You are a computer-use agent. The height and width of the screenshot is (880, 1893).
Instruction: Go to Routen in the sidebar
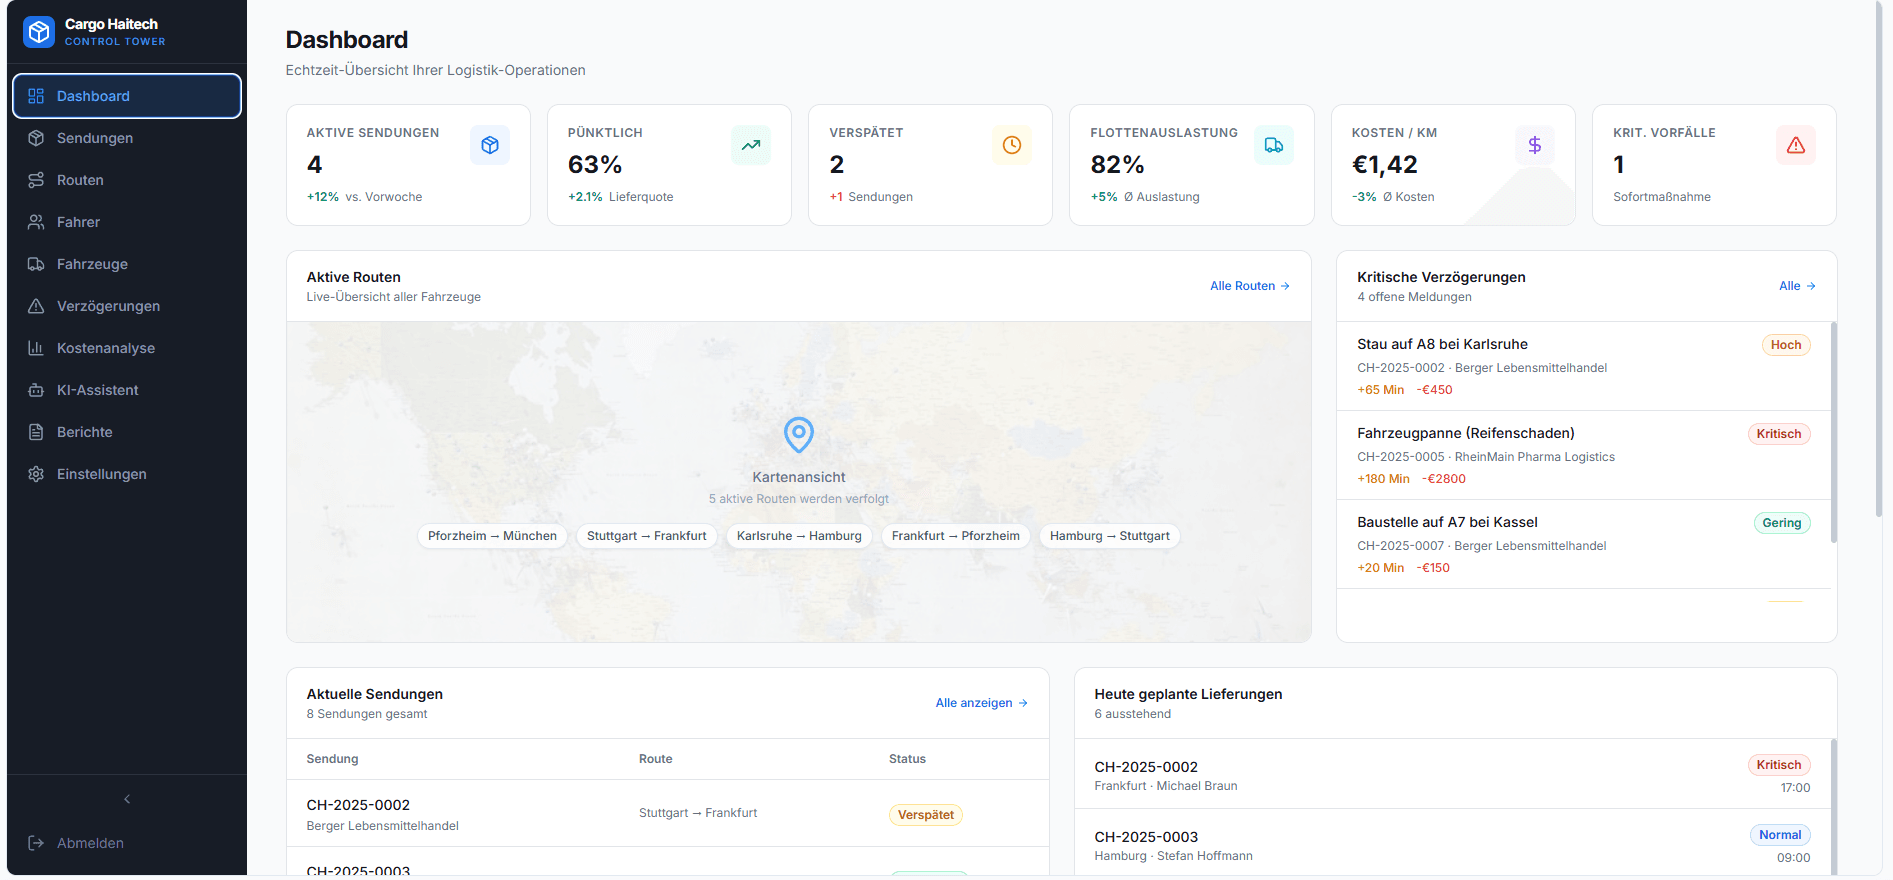pos(127,180)
